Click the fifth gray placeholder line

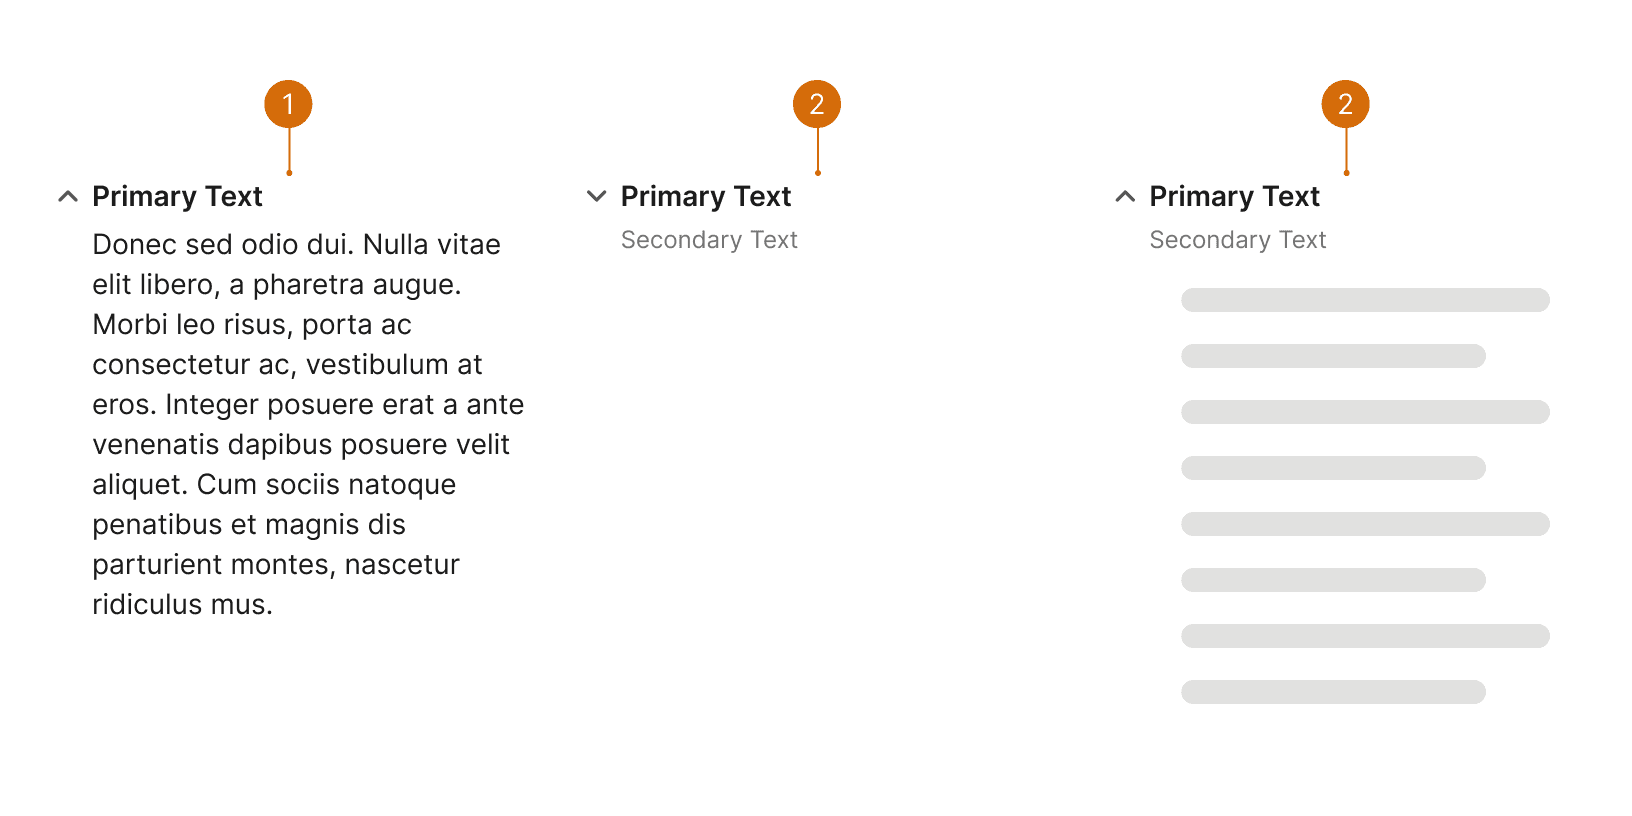(1365, 524)
